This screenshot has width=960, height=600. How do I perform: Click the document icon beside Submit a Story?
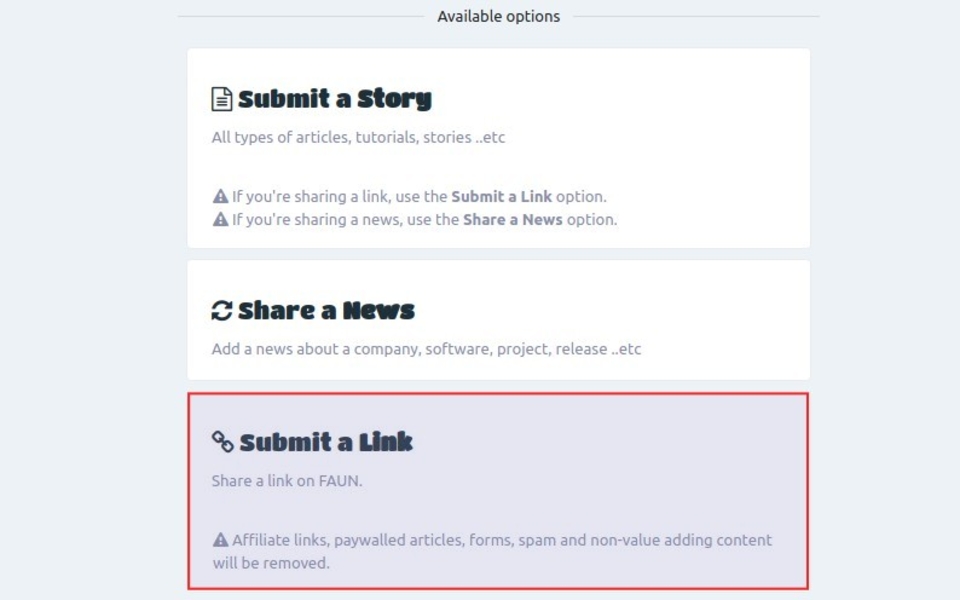221,99
